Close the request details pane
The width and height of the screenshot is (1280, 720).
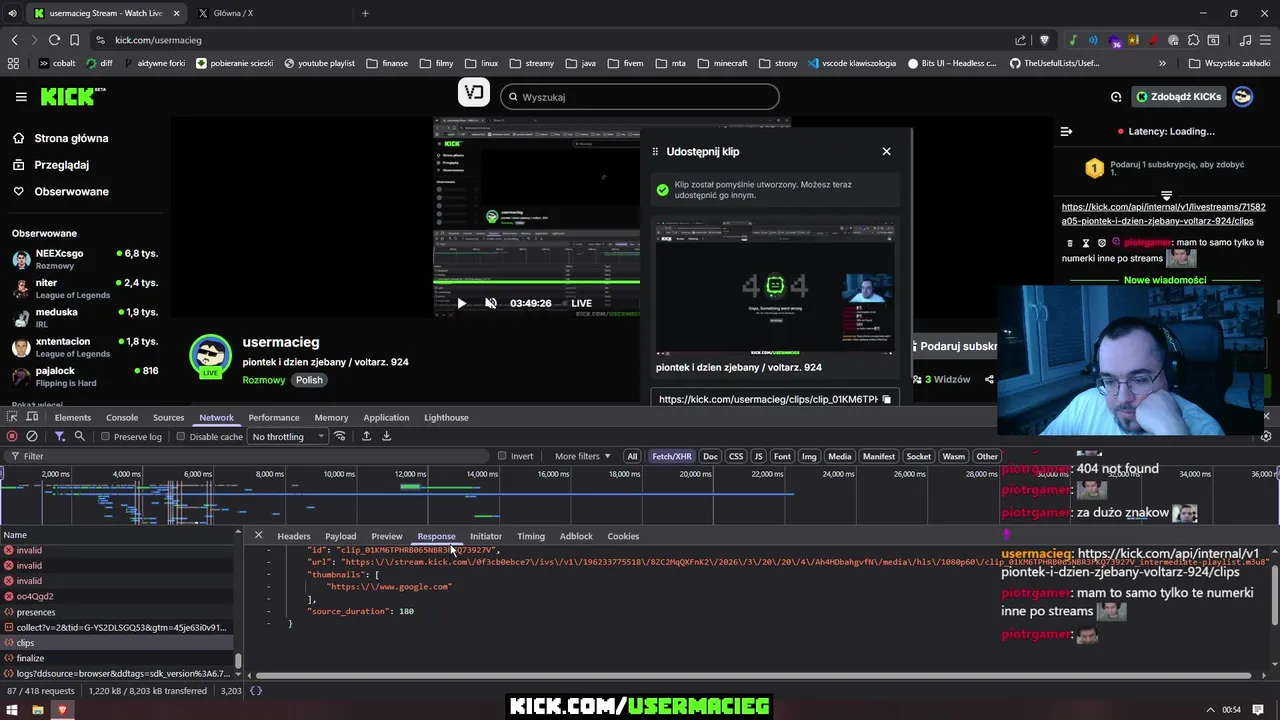(x=258, y=536)
